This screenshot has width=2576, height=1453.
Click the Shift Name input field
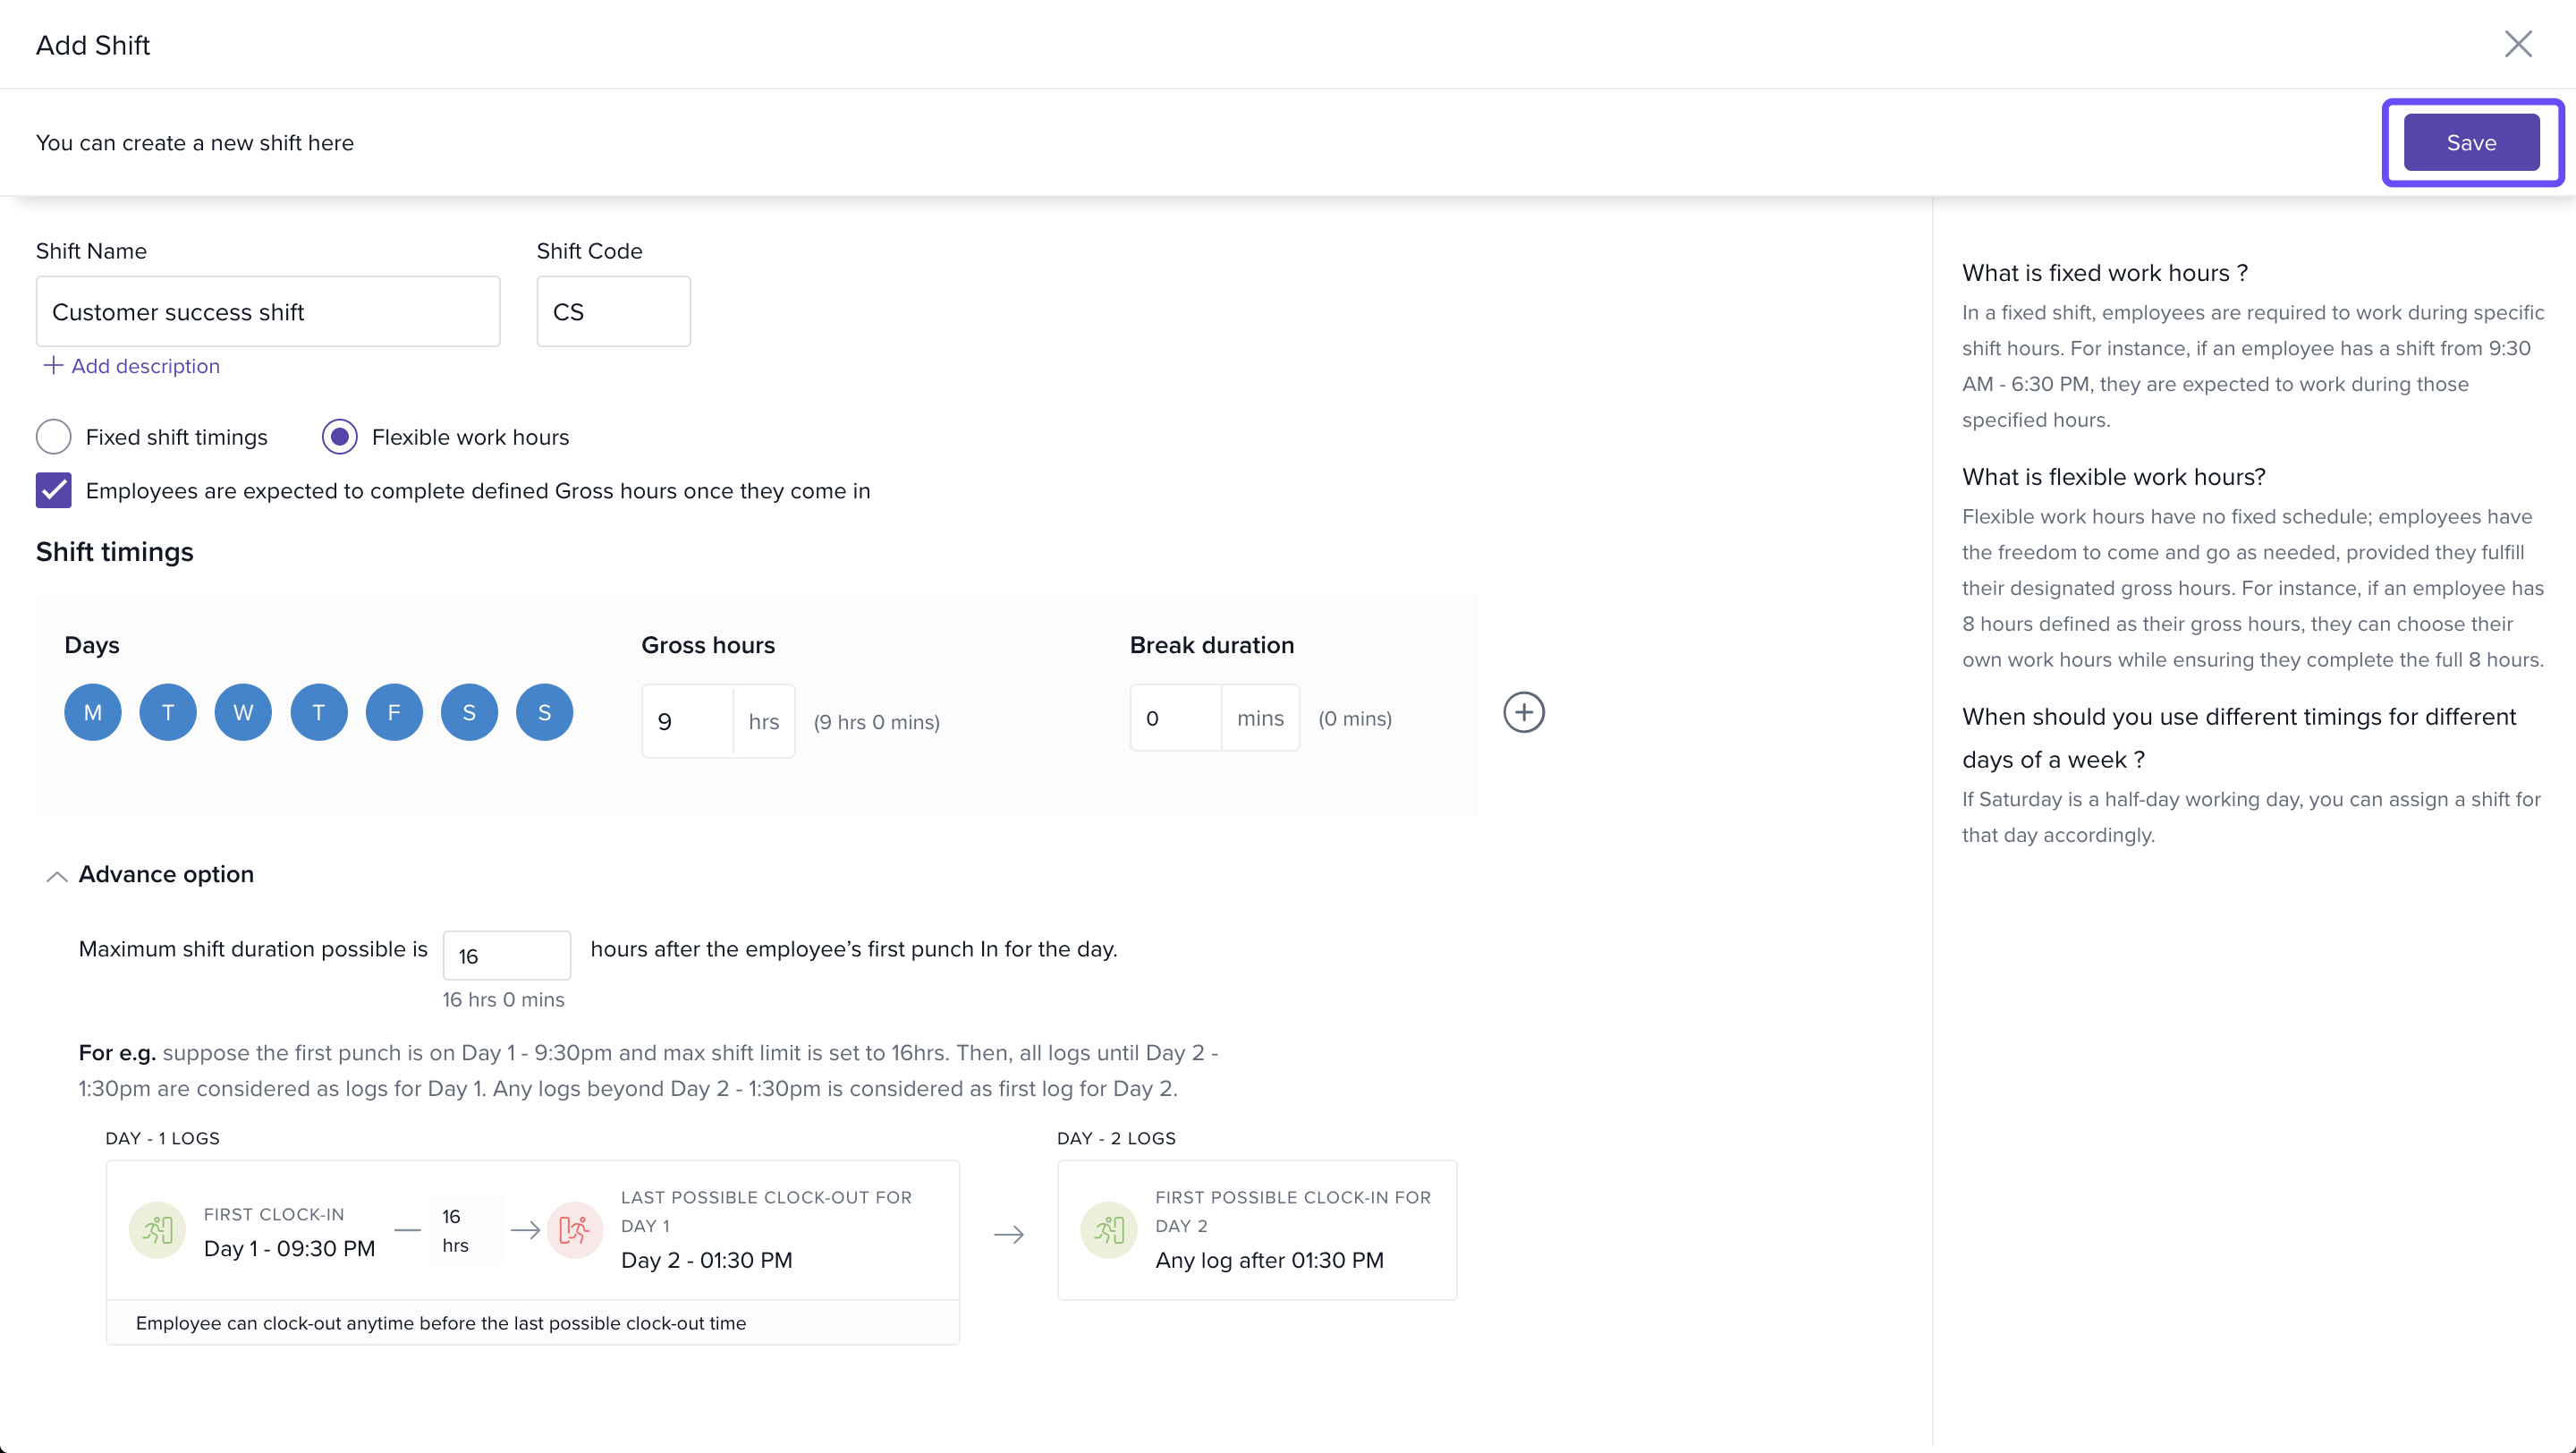pos(268,312)
